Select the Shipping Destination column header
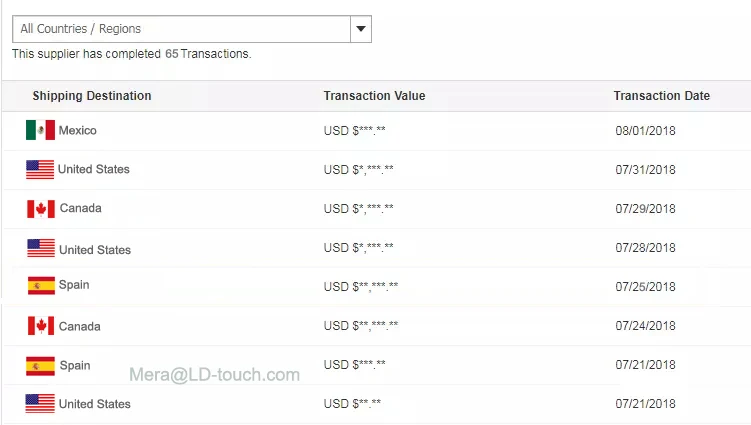Viewport: 751px width, 425px height. (92, 96)
